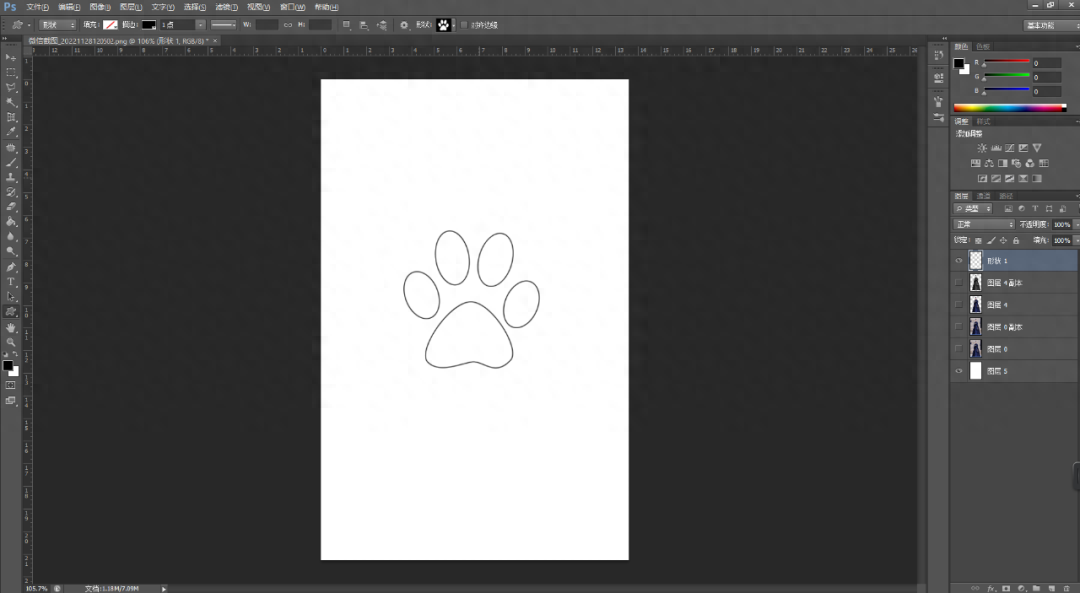Image resolution: width=1080 pixels, height=593 pixels.
Task: Open the 图层 menu in menu bar
Action: click(130, 7)
